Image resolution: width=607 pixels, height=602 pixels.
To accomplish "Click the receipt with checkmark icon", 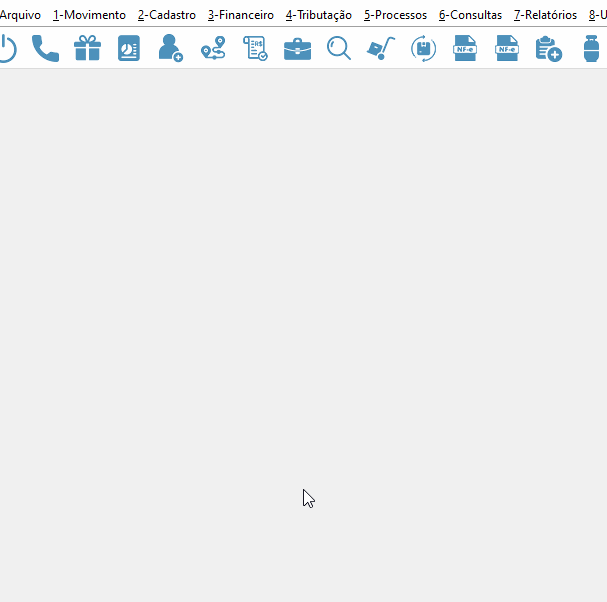I will [x=255, y=48].
